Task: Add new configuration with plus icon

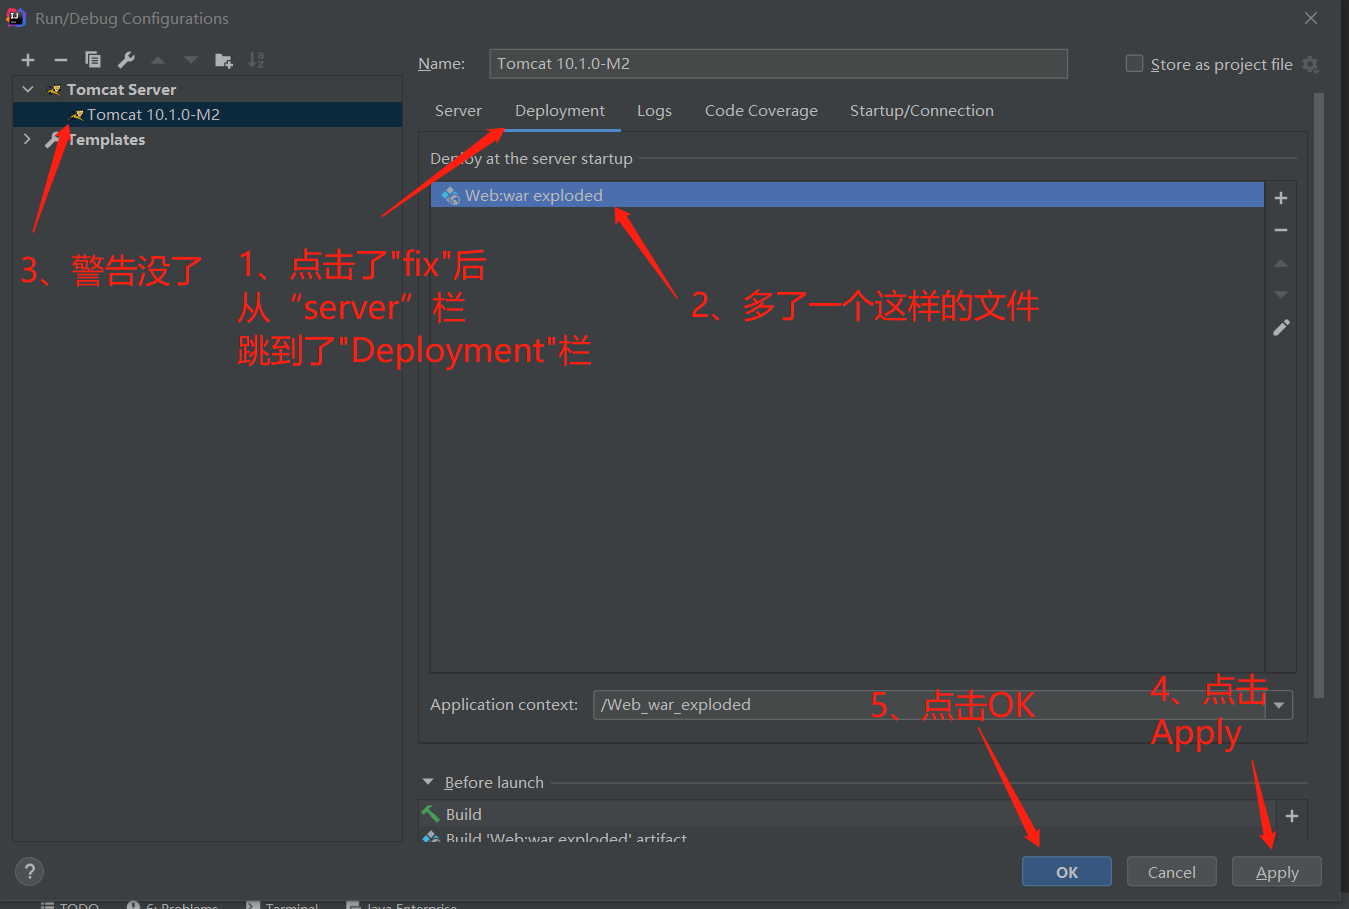Action: pyautogui.click(x=28, y=60)
